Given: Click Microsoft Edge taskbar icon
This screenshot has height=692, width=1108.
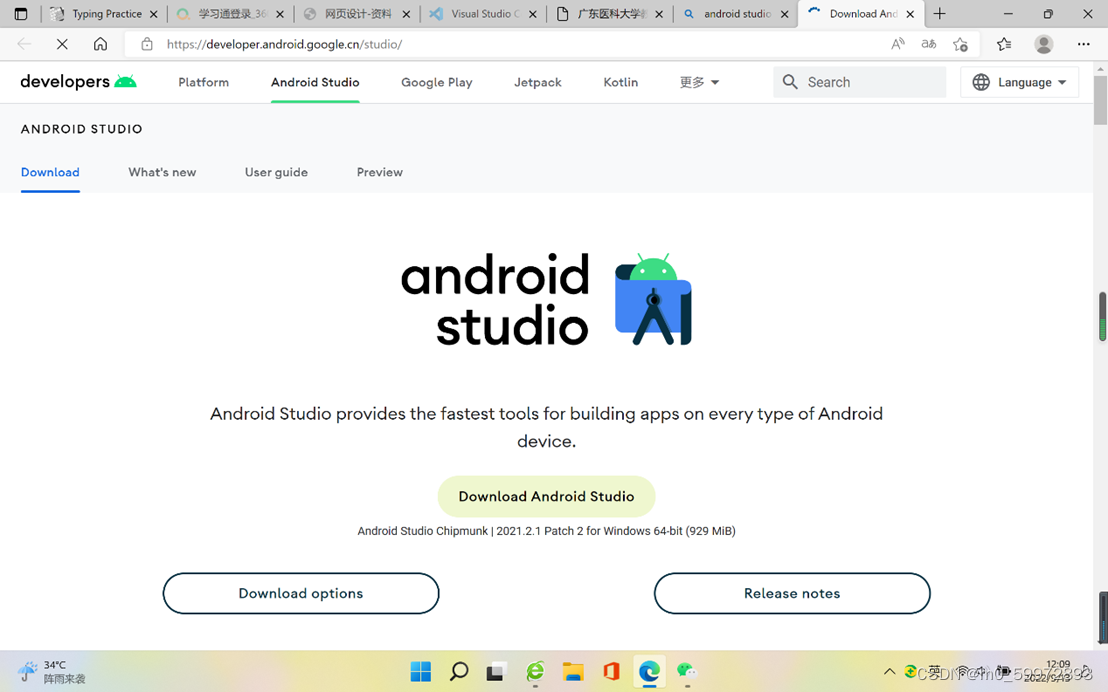Looking at the screenshot, I should click(x=649, y=671).
